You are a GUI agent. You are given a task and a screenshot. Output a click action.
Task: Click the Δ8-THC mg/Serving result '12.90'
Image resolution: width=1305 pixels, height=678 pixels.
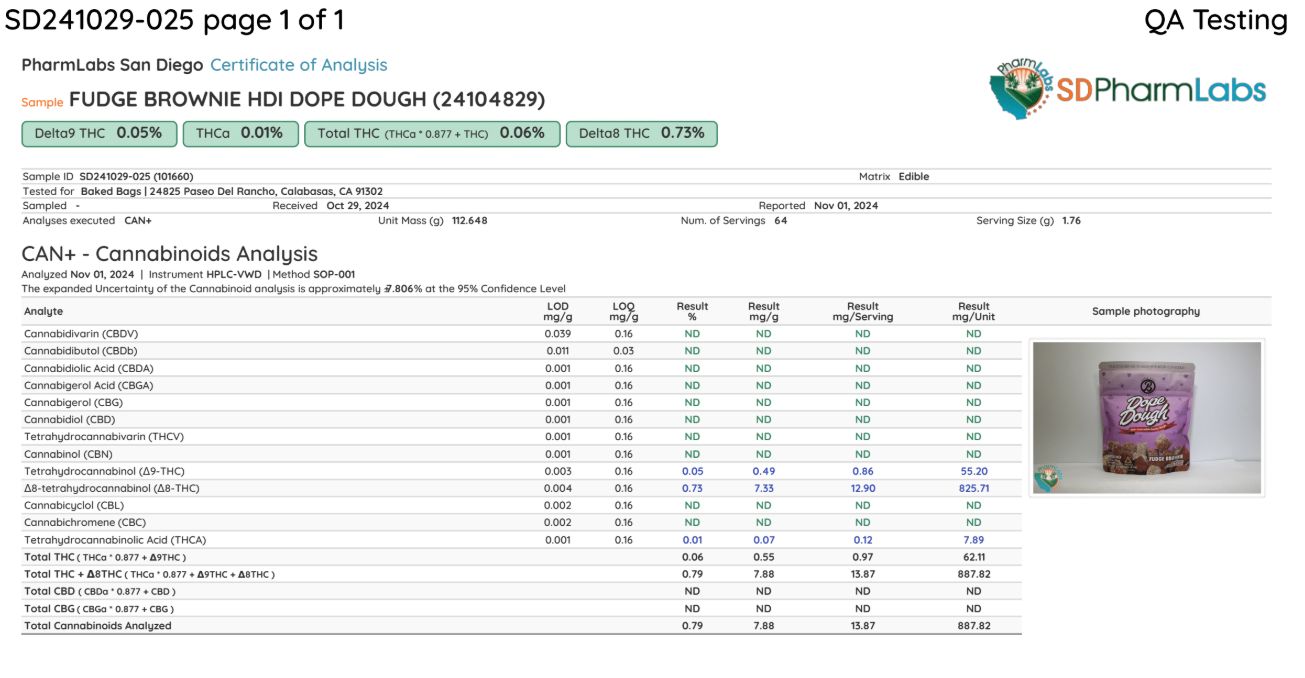click(x=863, y=488)
